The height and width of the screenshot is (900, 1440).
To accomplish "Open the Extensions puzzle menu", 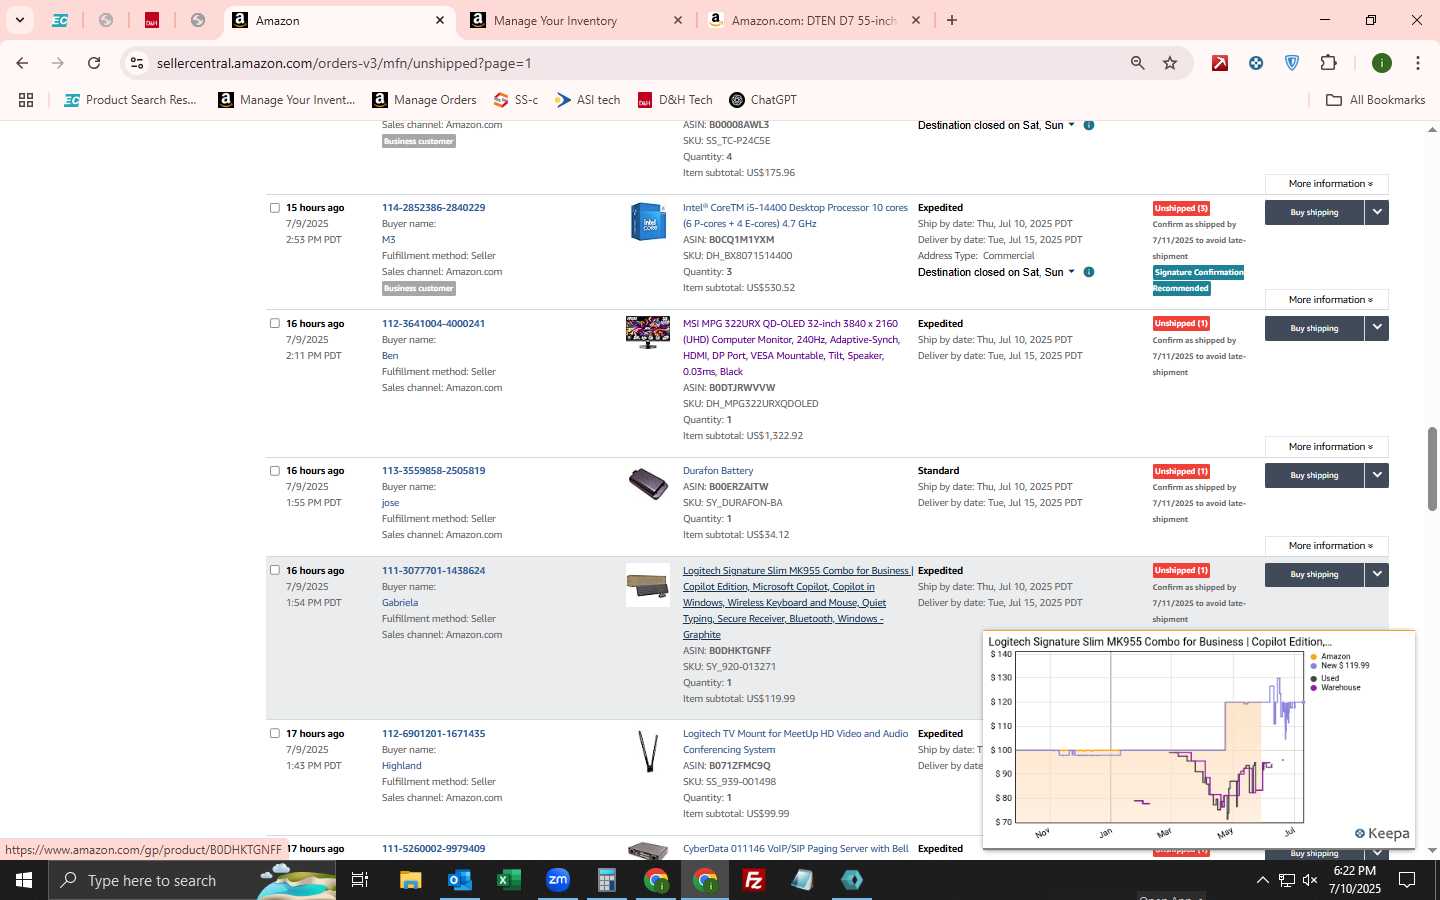I will [x=1328, y=63].
